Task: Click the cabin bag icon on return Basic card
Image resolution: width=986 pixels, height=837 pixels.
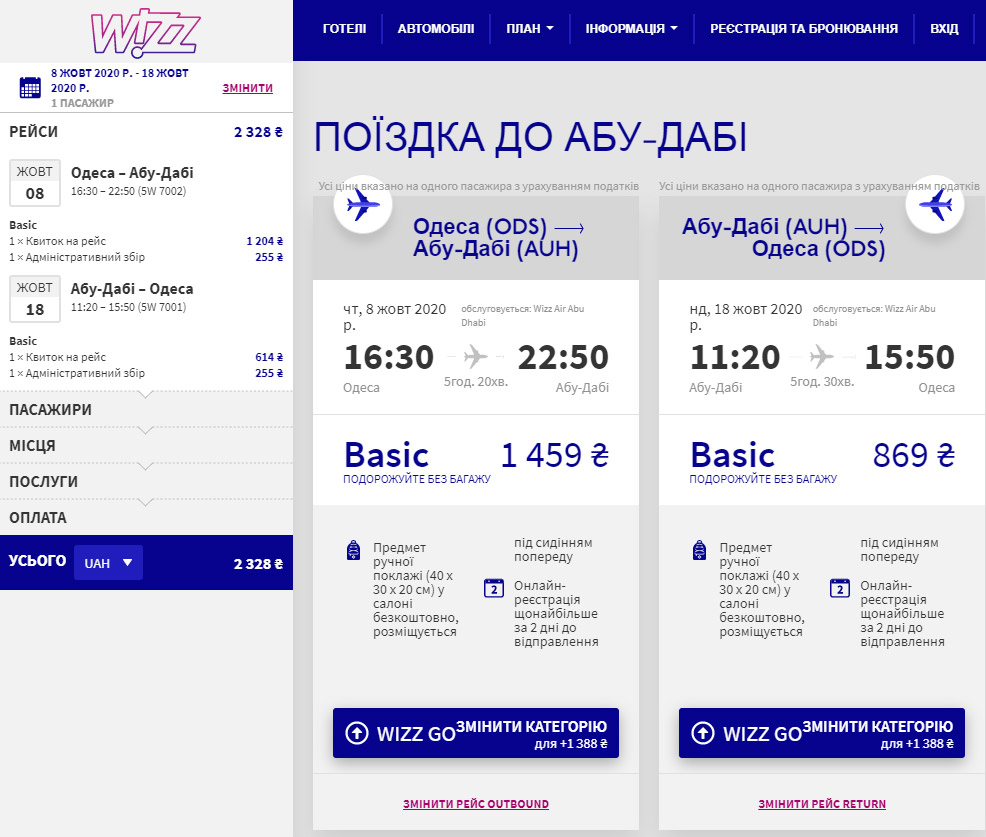Action: click(698, 548)
